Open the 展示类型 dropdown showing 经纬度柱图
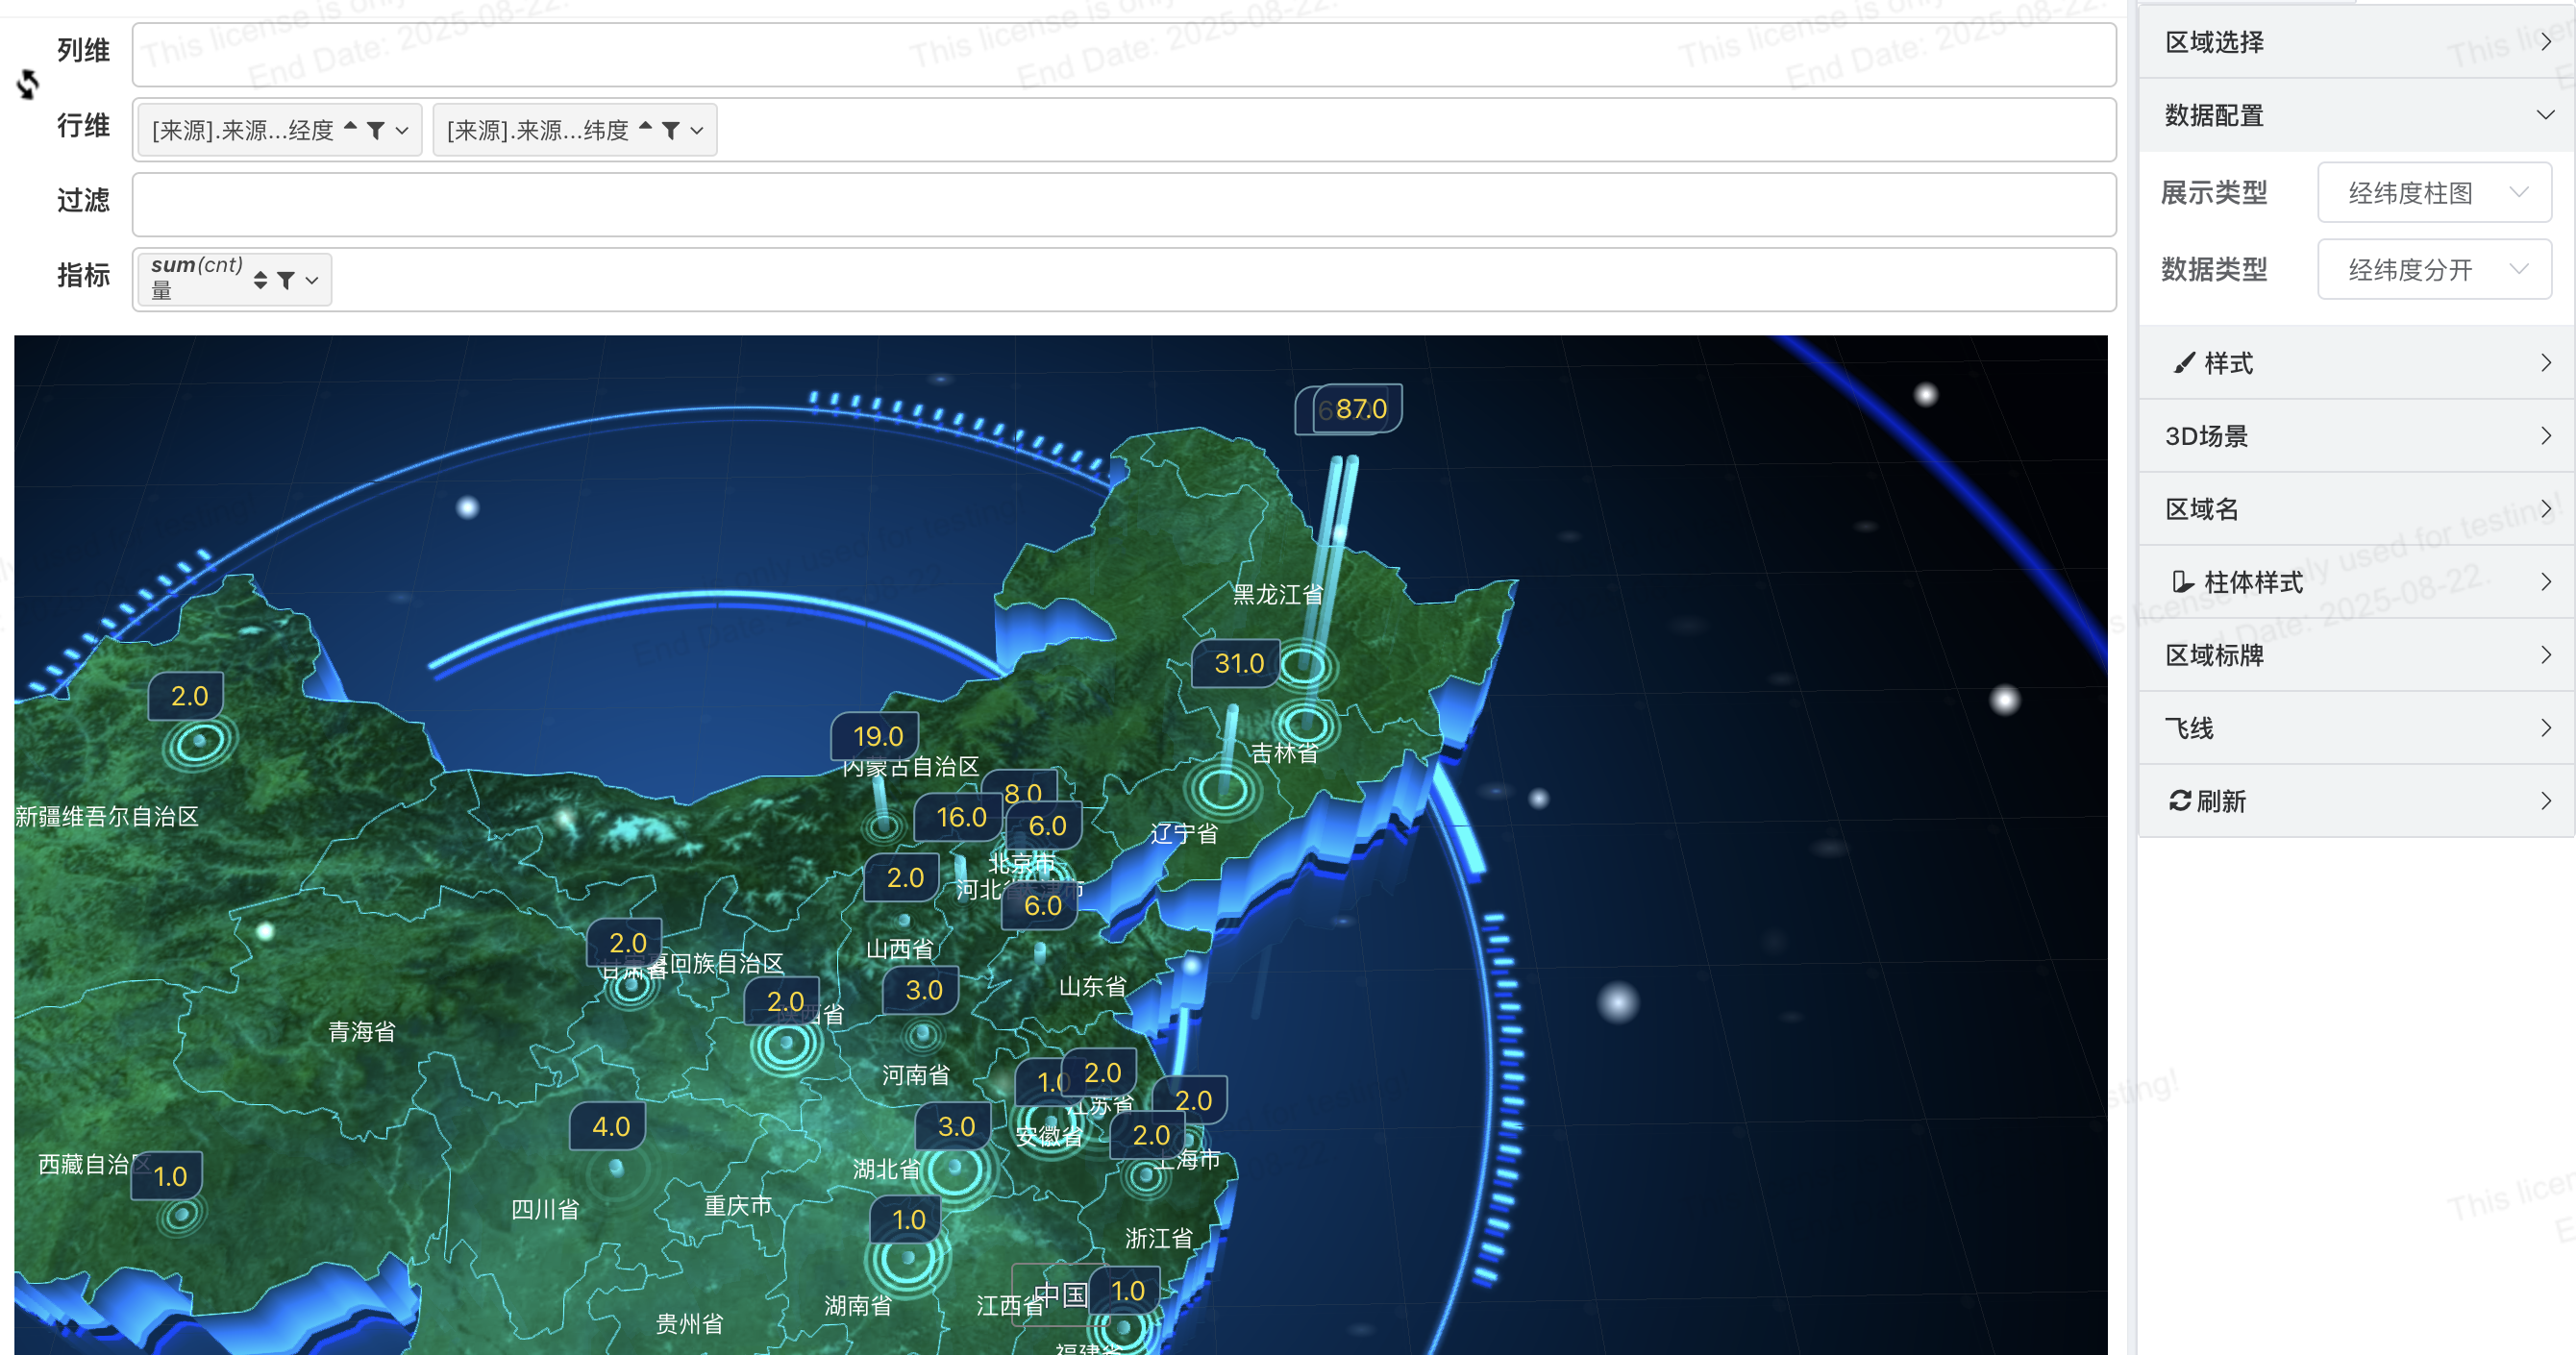This screenshot has width=2576, height=1355. [x=2434, y=192]
